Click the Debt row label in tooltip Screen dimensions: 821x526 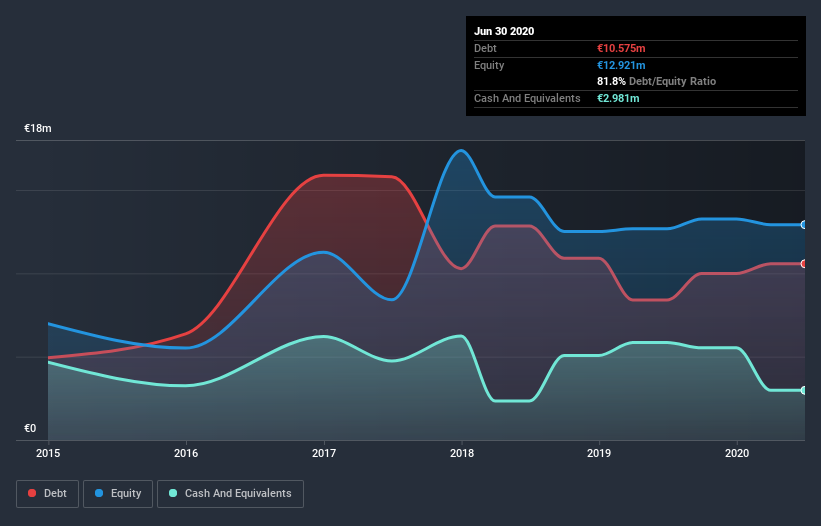coord(485,48)
